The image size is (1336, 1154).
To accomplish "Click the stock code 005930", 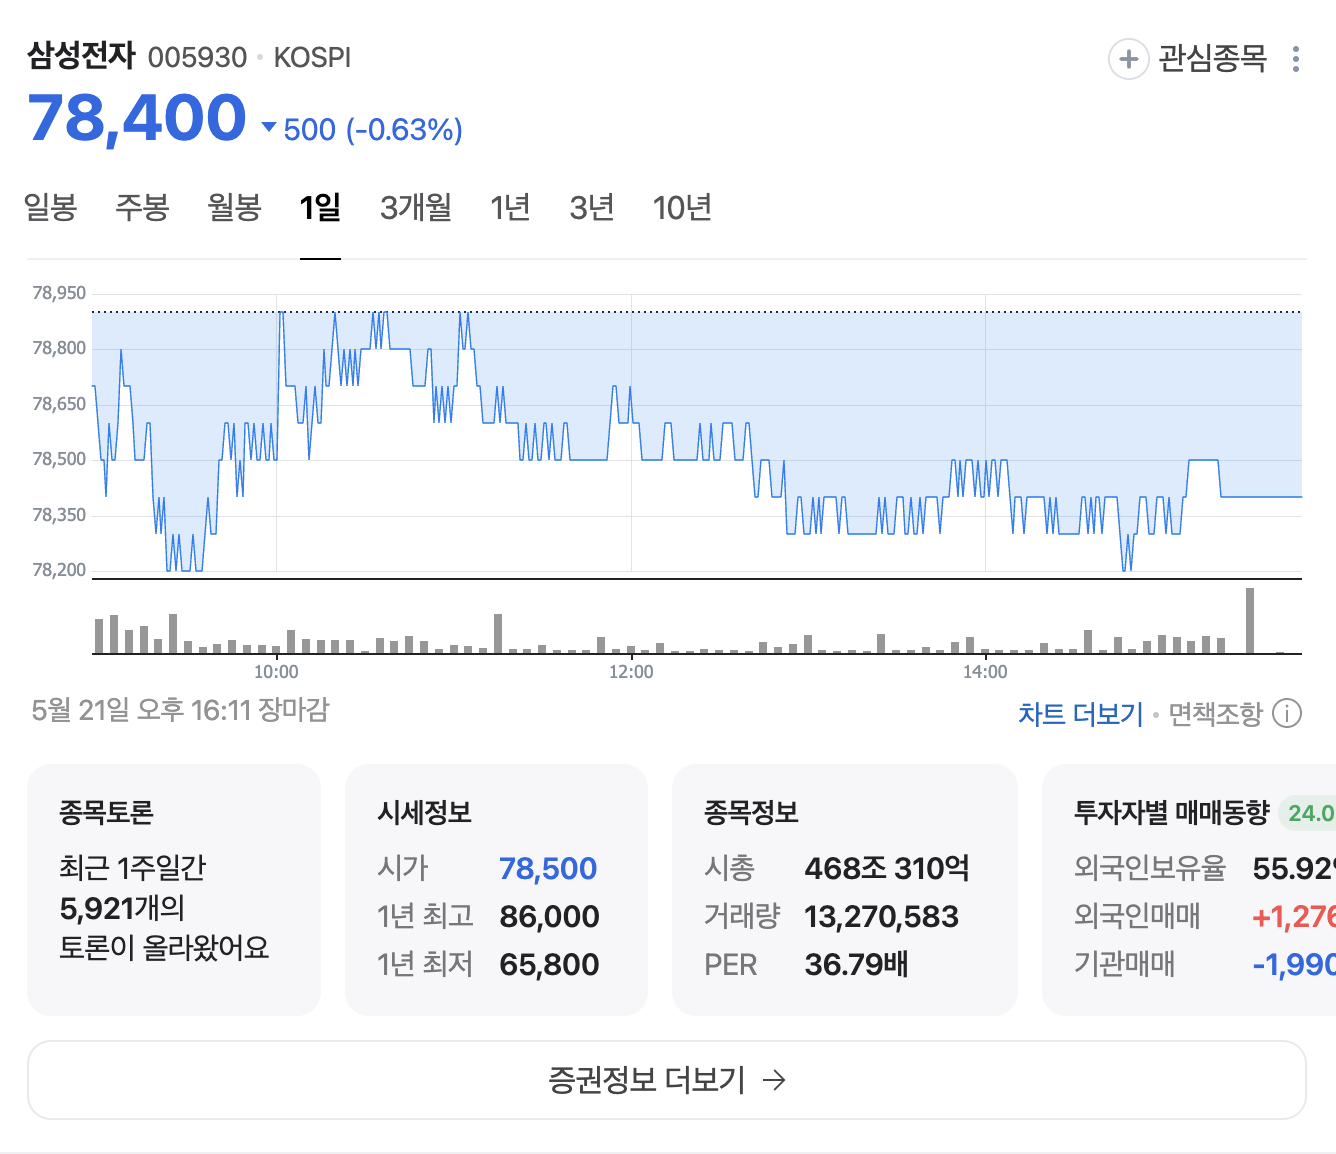I will [197, 58].
